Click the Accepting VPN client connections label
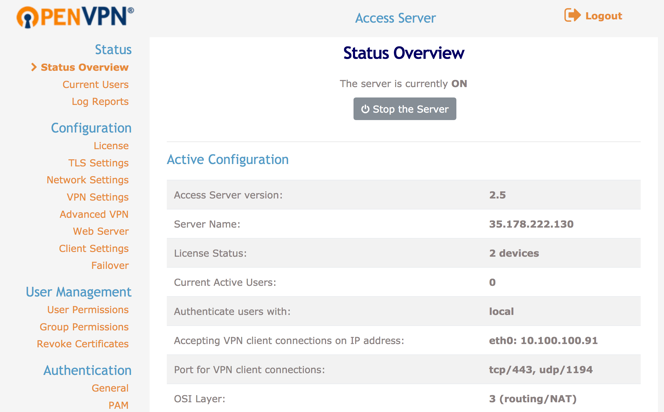 pos(289,341)
